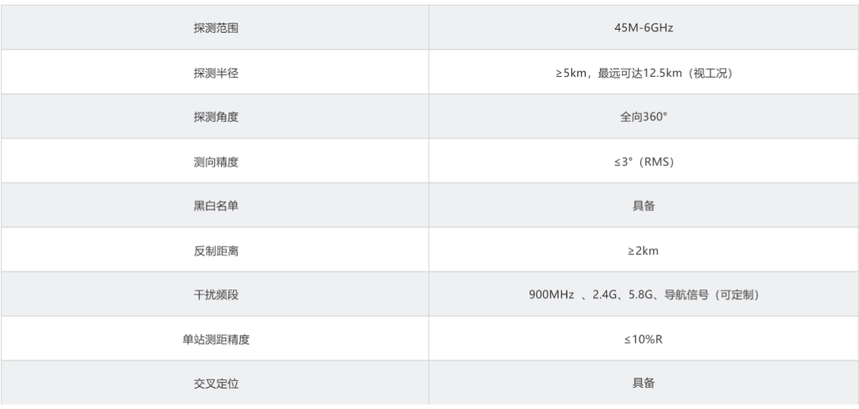Image resolution: width=859 pixels, height=409 pixels.
Task: Click 具备 in the 交叉定位 row
Action: [643, 384]
